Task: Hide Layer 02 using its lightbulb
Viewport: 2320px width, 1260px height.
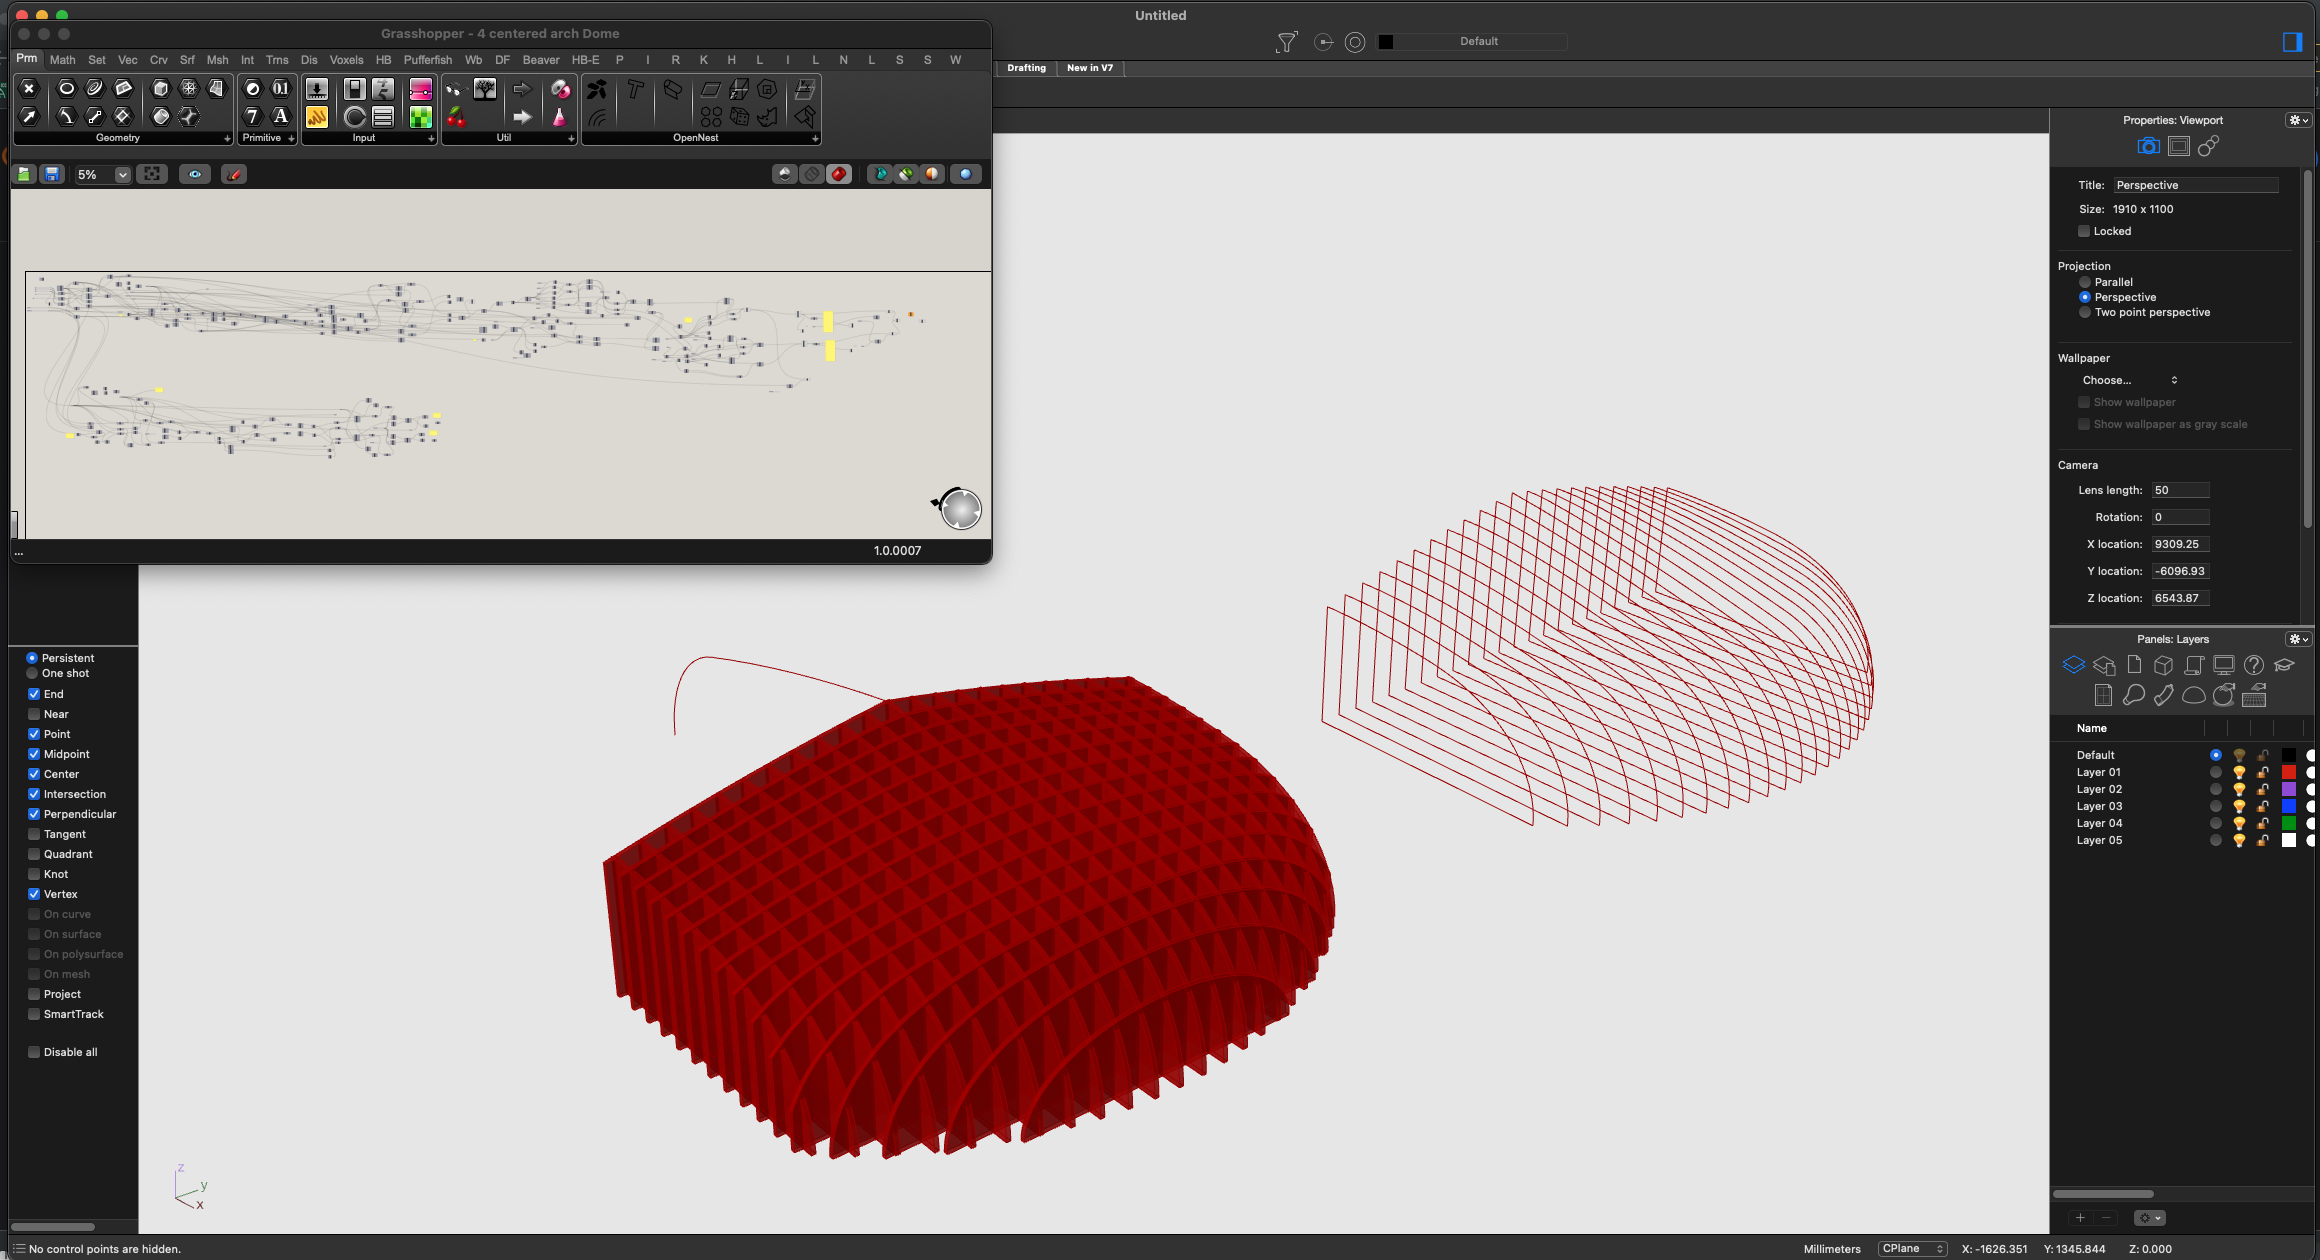Action: click(x=2239, y=789)
